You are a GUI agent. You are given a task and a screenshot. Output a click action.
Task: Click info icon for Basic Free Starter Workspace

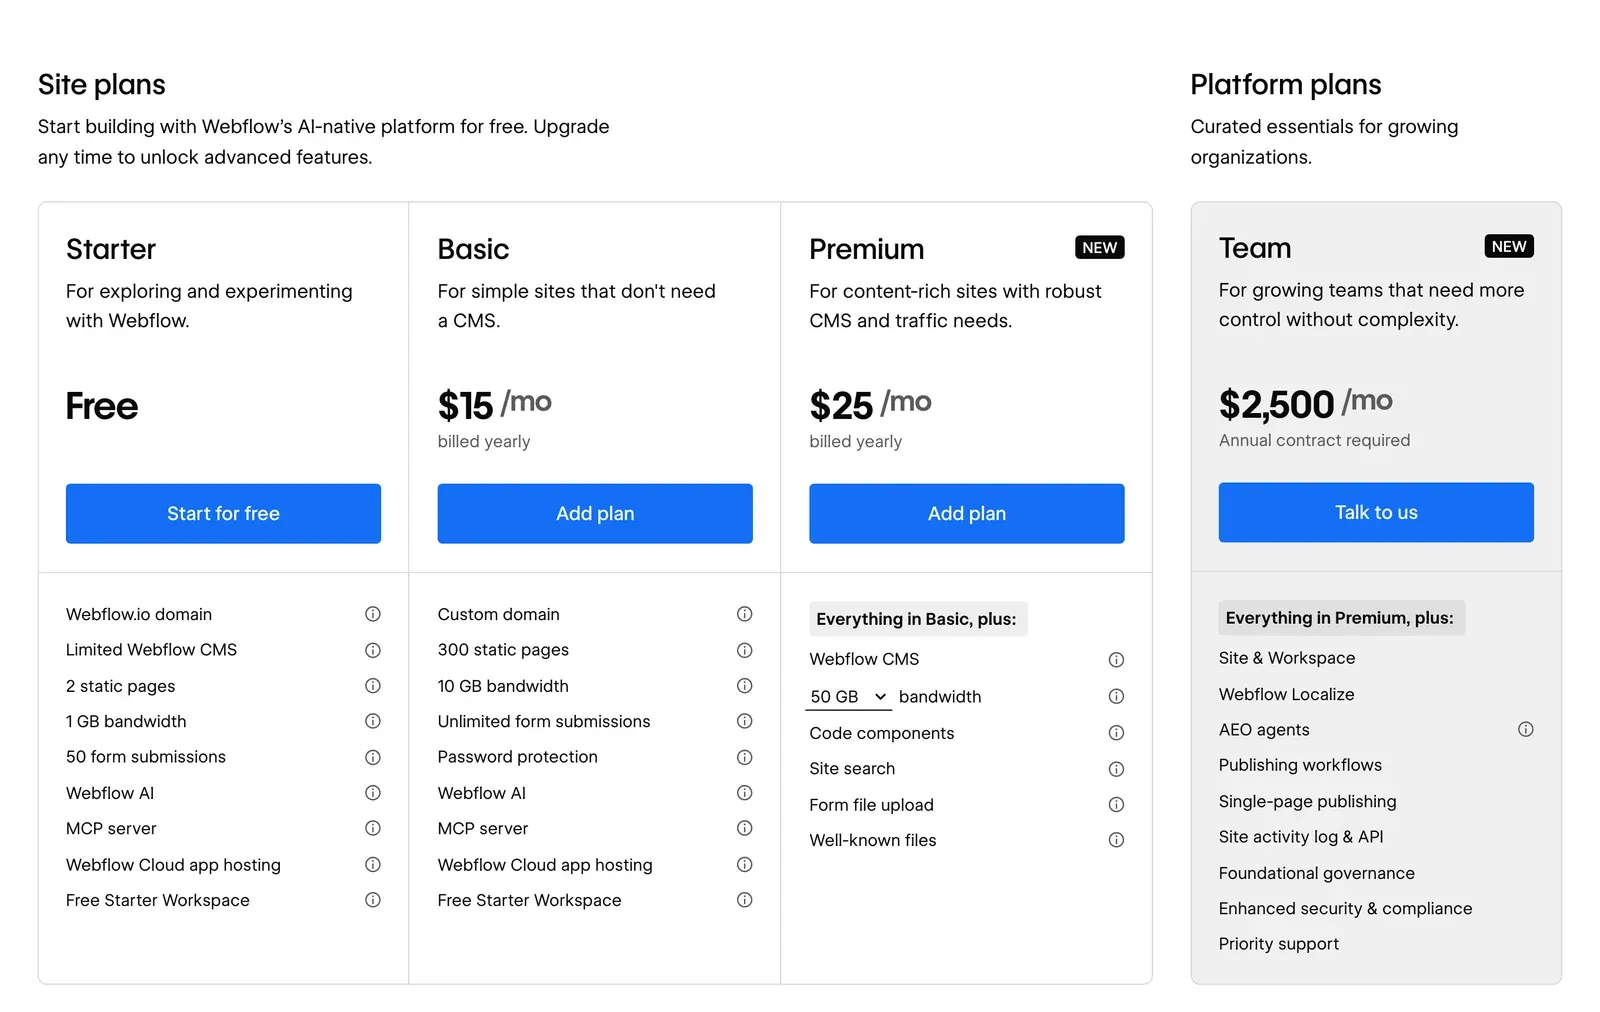click(x=745, y=900)
